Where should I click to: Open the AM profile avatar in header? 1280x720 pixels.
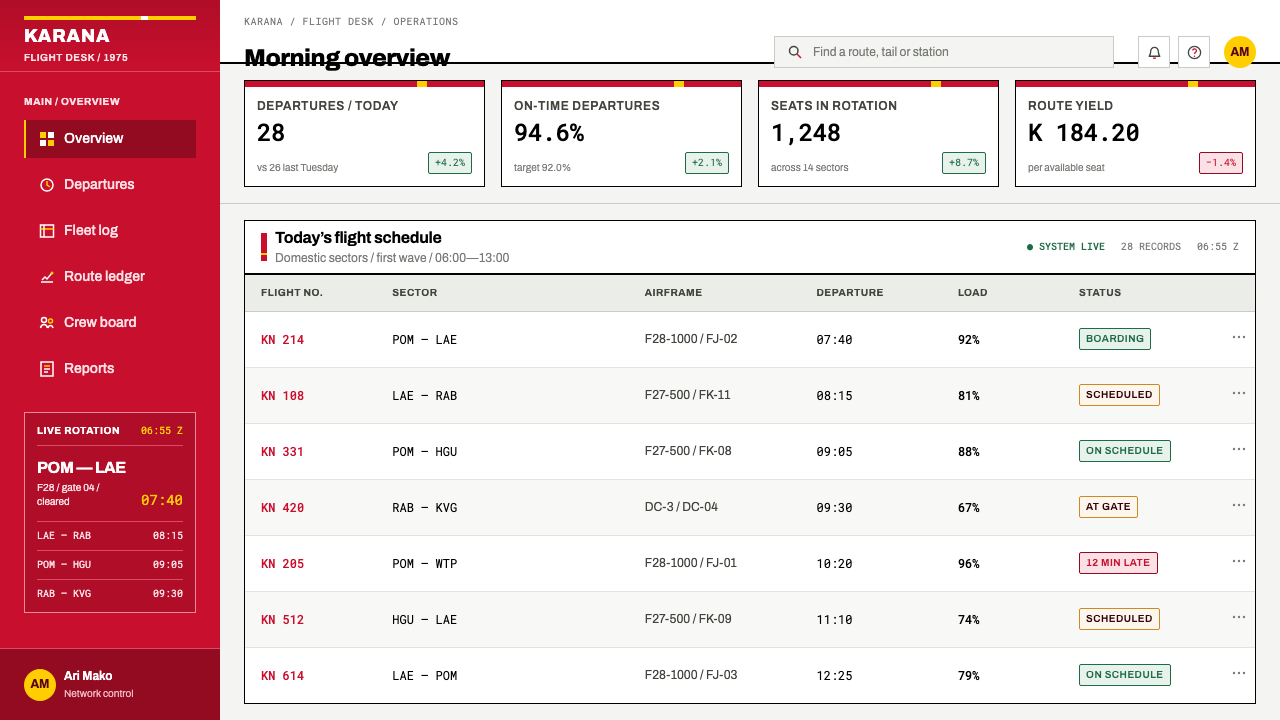pos(1240,52)
